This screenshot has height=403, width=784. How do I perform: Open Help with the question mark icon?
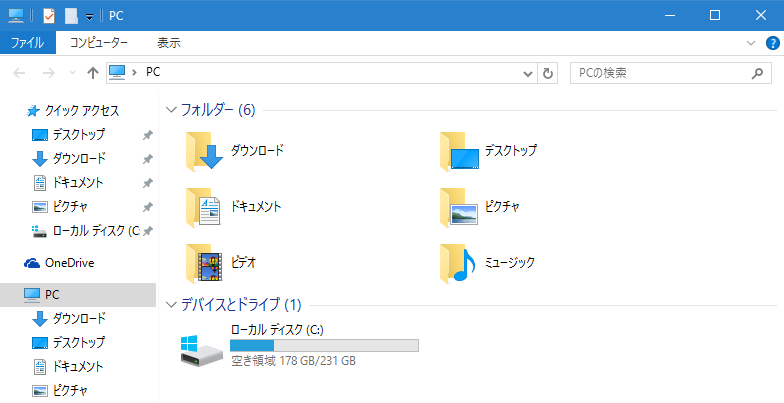[x=772, y=43]
